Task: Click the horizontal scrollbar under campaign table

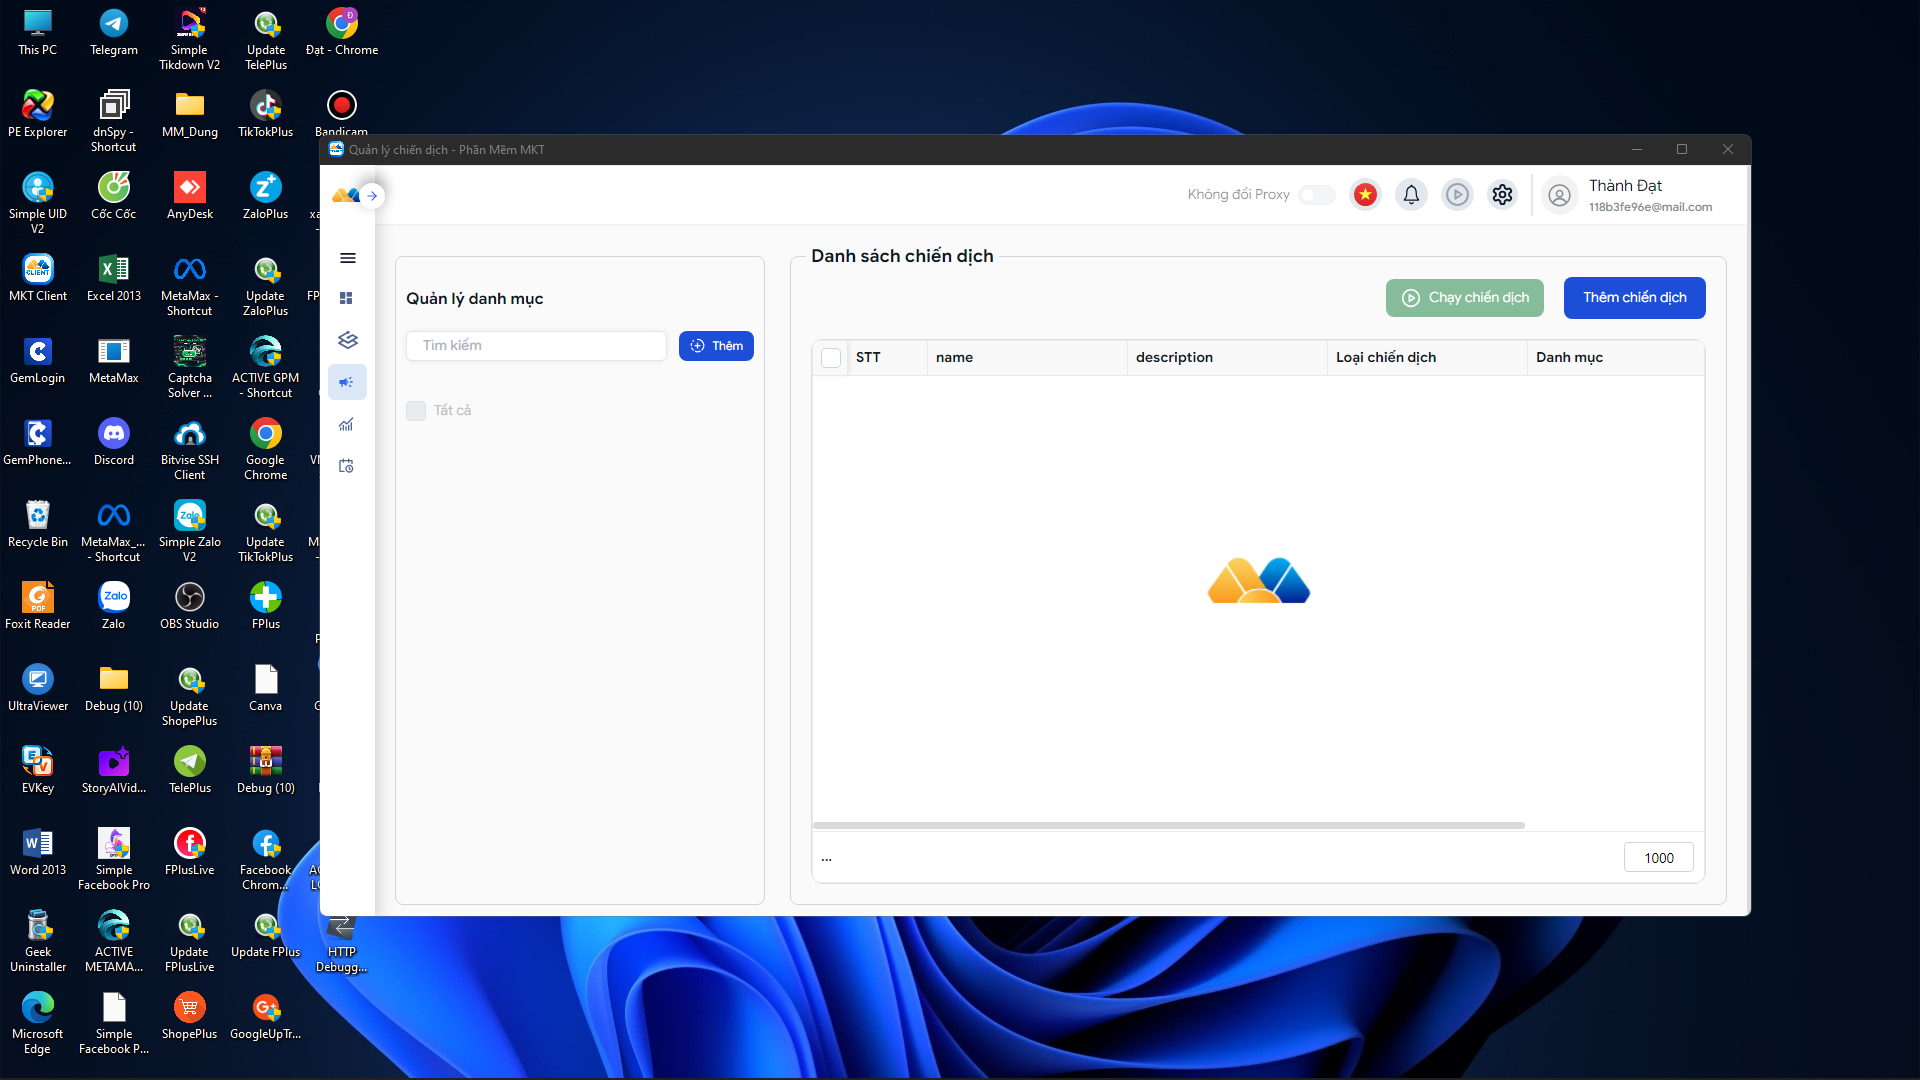Action: point(1169,826)
